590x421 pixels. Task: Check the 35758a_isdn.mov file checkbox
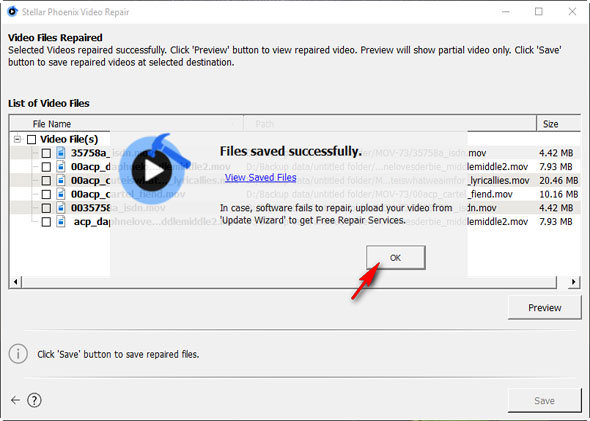click(x=46, y=153)
